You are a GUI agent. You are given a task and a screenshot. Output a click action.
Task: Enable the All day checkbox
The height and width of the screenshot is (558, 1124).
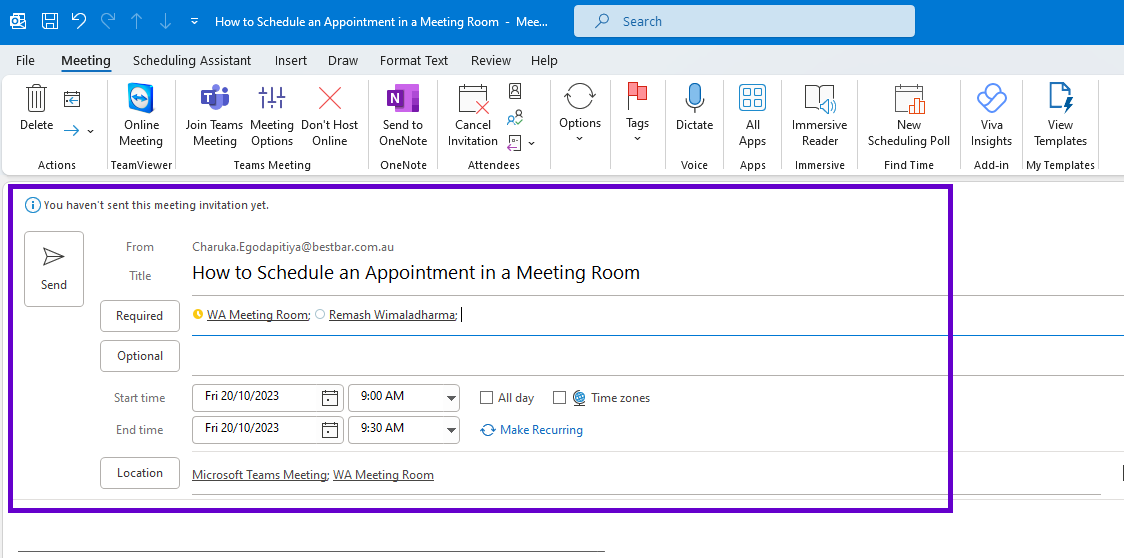[x=487, y=397]
